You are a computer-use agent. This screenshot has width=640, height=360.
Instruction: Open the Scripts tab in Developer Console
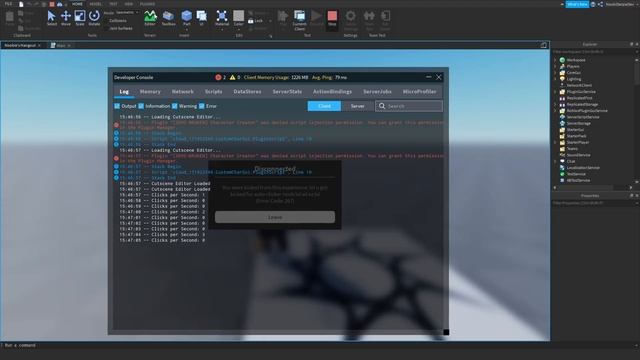tap(213, 92)
